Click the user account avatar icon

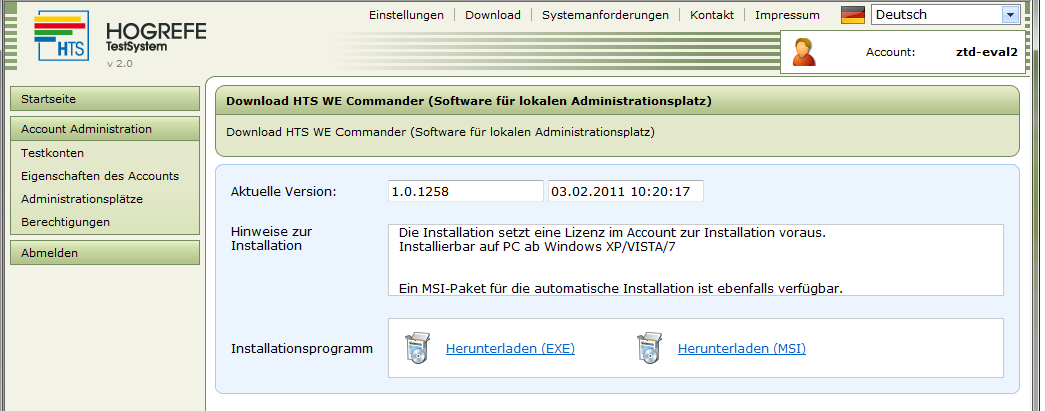pos(804,52)
